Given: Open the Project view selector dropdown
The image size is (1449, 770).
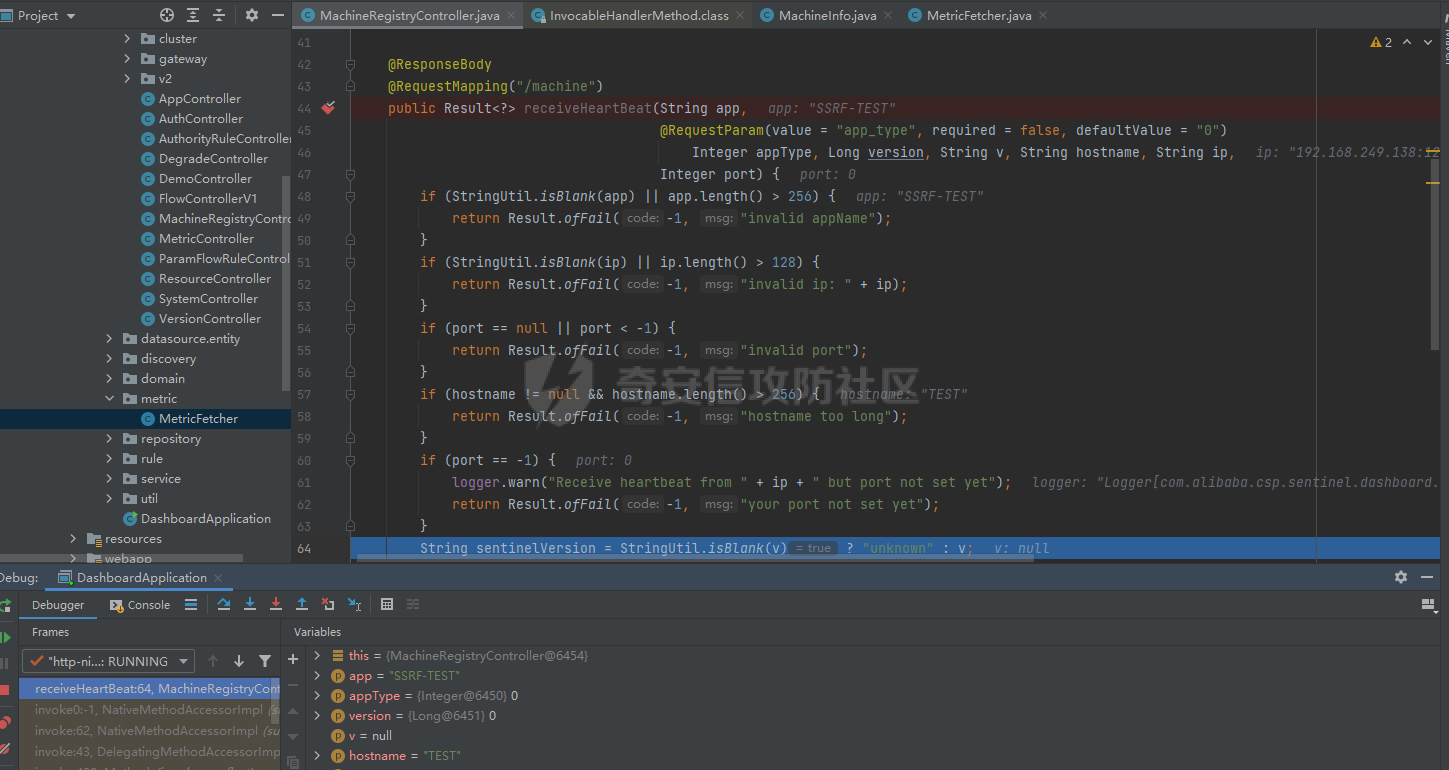Looking at the screenshot, I should coord(37,16).
